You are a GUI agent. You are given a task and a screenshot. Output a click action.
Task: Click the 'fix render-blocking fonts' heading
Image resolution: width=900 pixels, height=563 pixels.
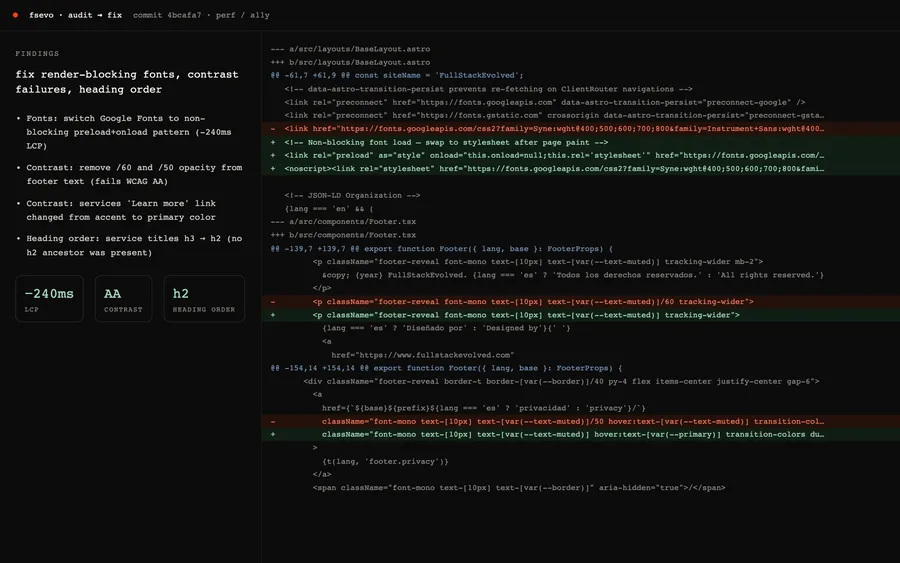coord(127,82)
